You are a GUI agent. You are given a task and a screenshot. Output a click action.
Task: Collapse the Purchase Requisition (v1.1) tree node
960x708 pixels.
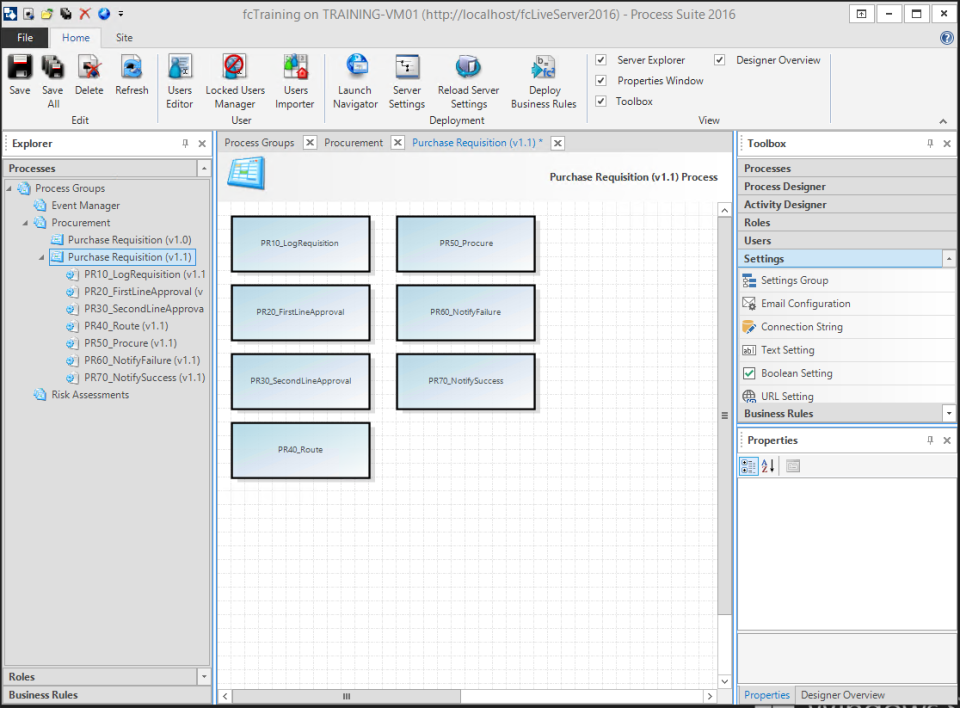pos(40,257)
